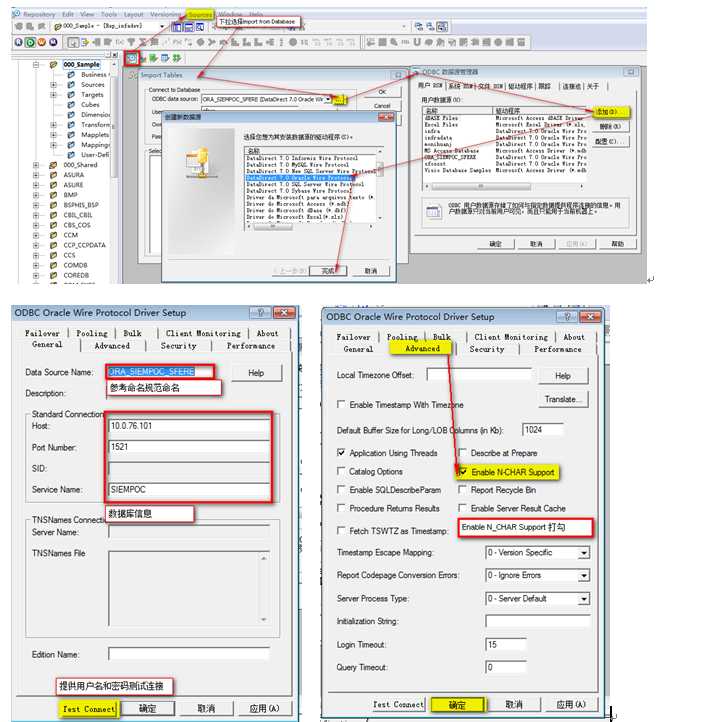The image size is (725, 722).
Task: Click 完成 (Finish) in driver wizard
Action: coord(328,271)
